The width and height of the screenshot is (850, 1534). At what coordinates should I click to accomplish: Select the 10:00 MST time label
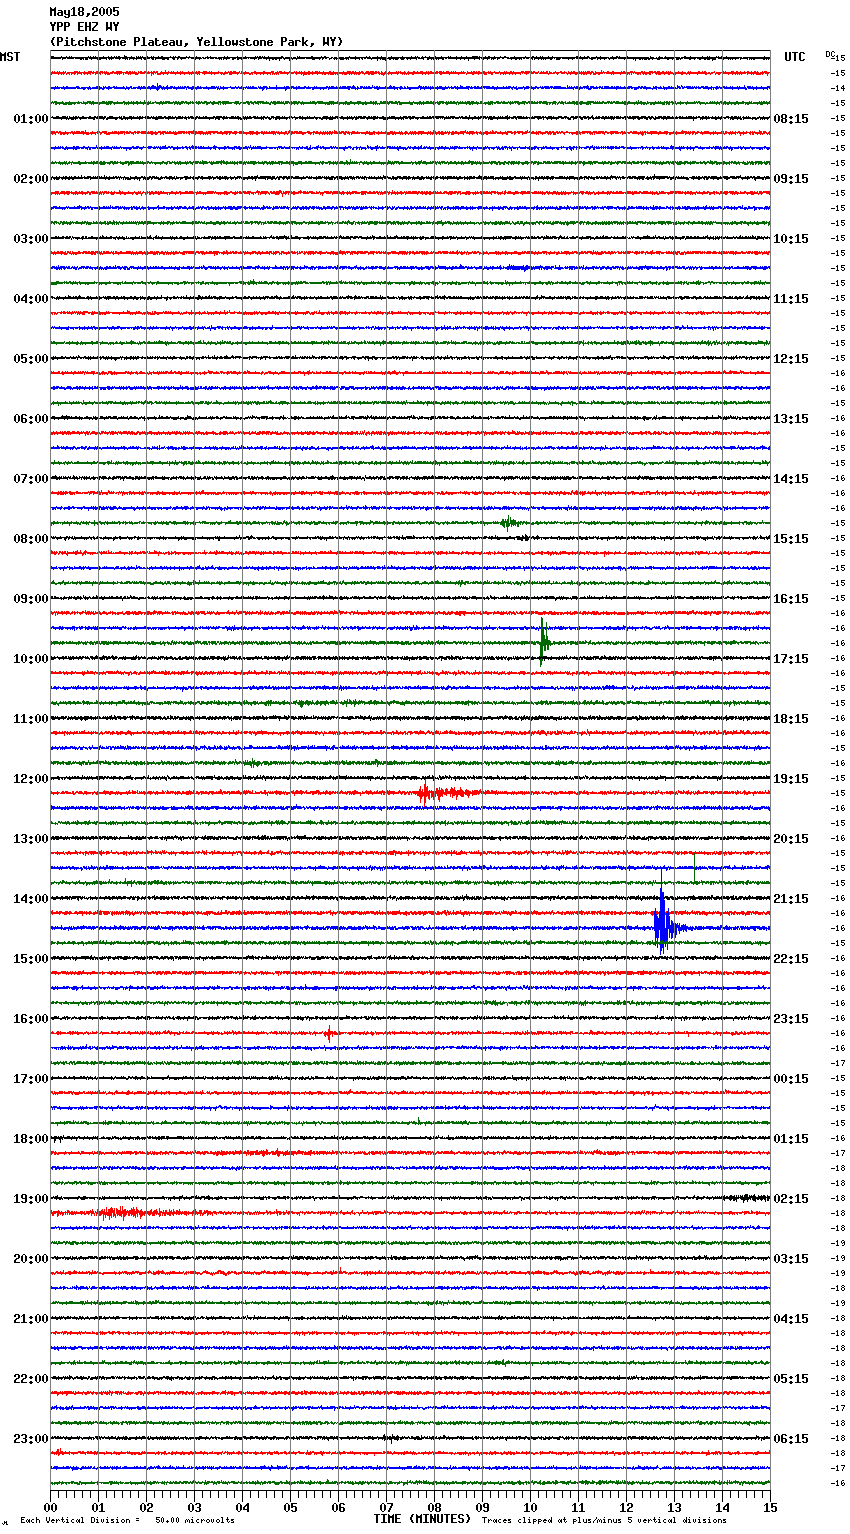click(x=30, y=659)
